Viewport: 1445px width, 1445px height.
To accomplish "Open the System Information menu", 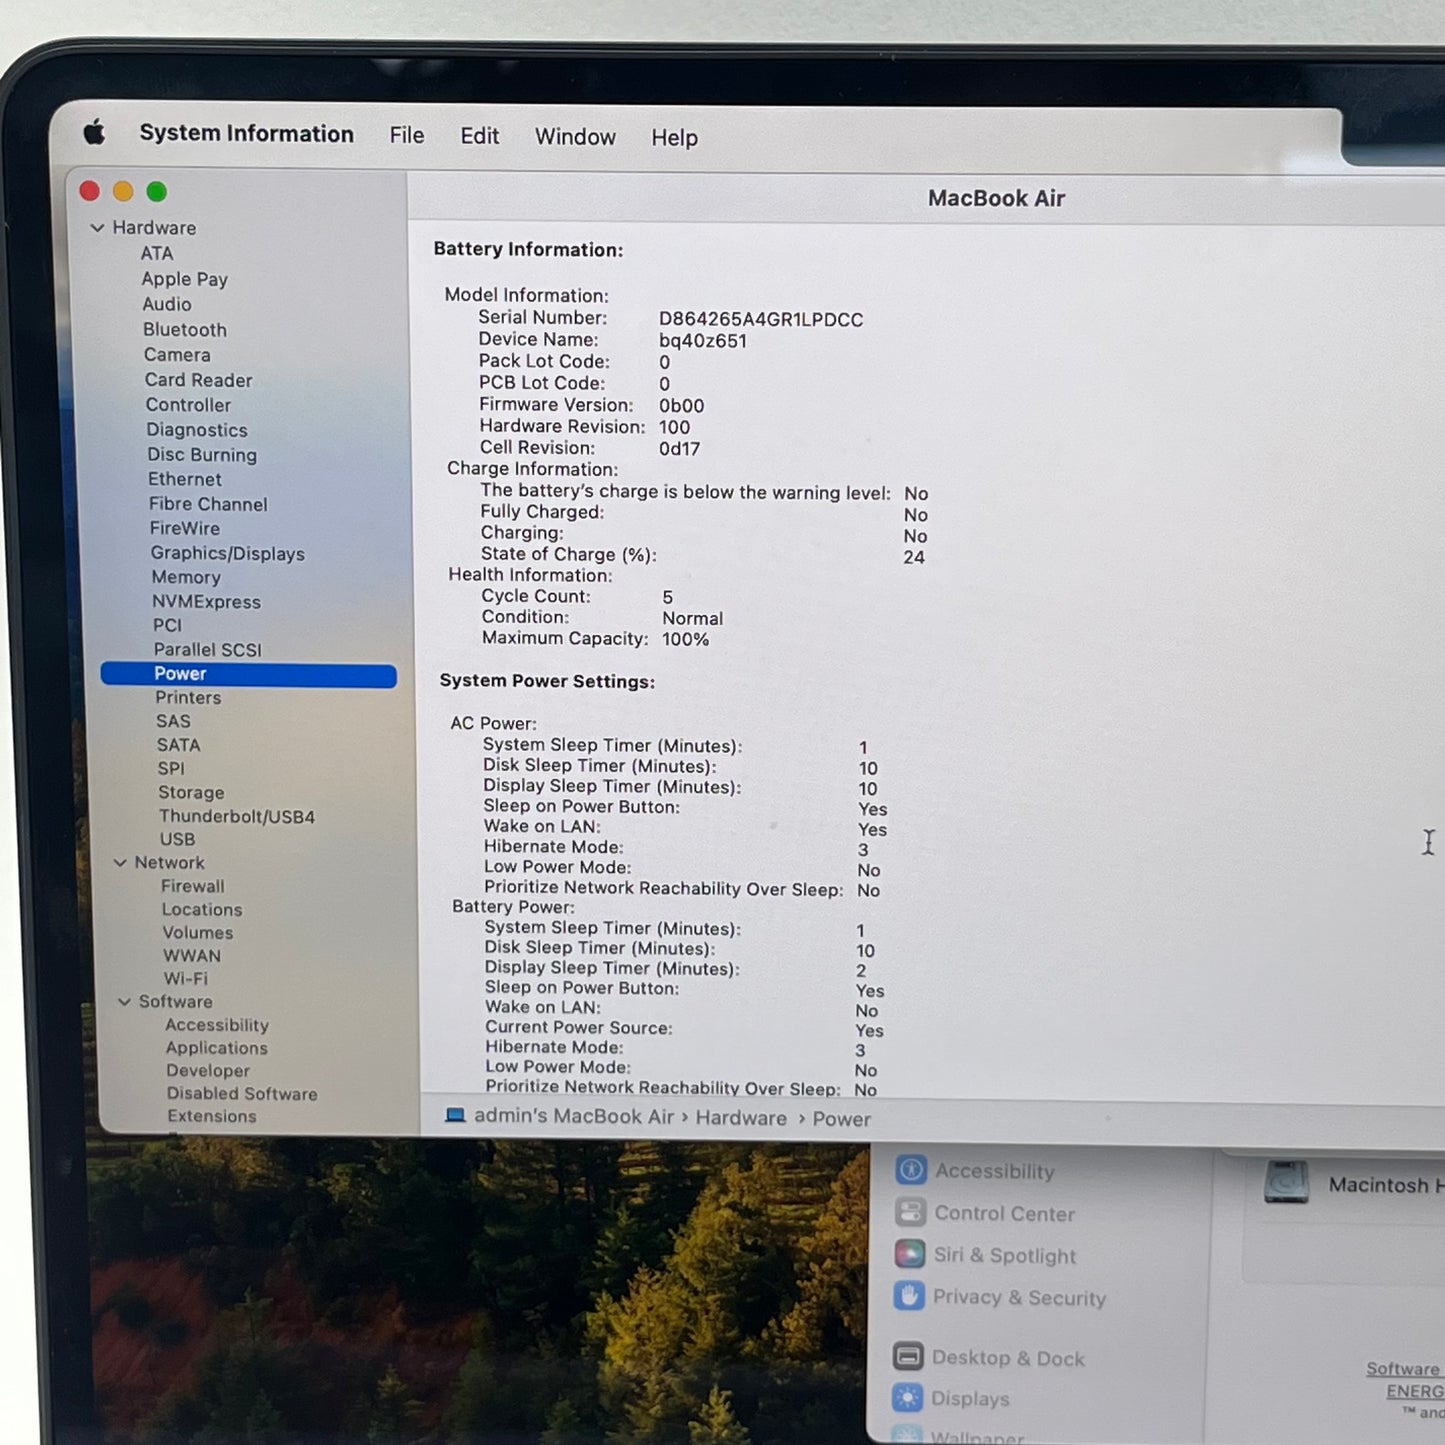I will tap(246, 134).
